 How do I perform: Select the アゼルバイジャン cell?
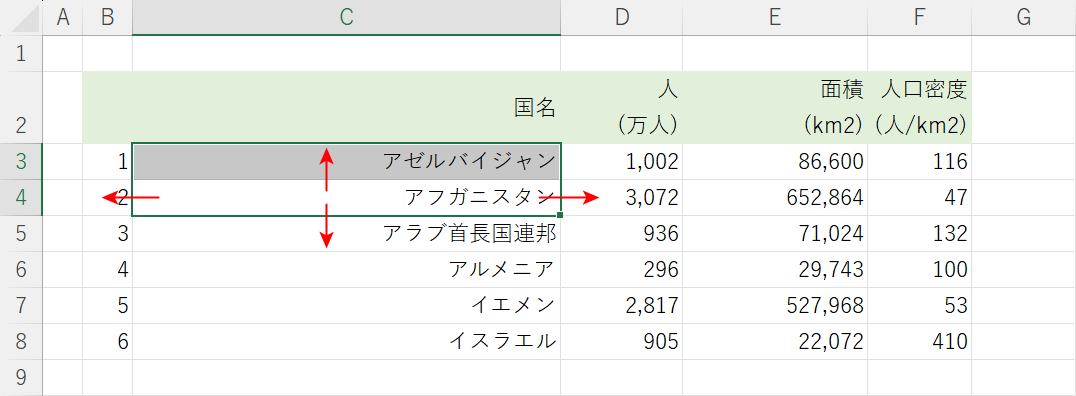(347, 162)
